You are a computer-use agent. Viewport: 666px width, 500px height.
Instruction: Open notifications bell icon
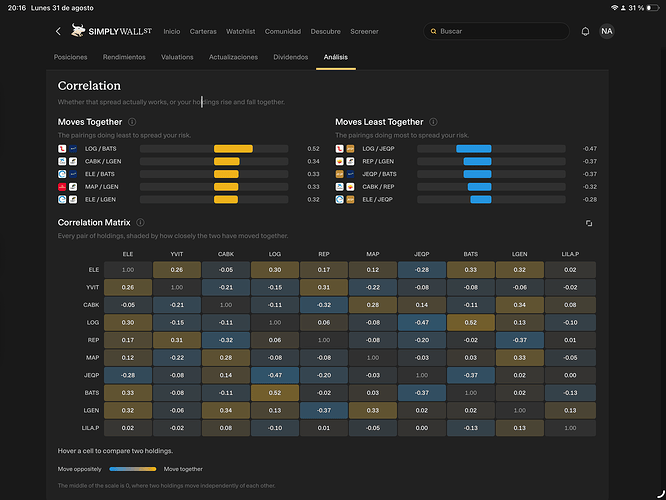click(585, 31)
